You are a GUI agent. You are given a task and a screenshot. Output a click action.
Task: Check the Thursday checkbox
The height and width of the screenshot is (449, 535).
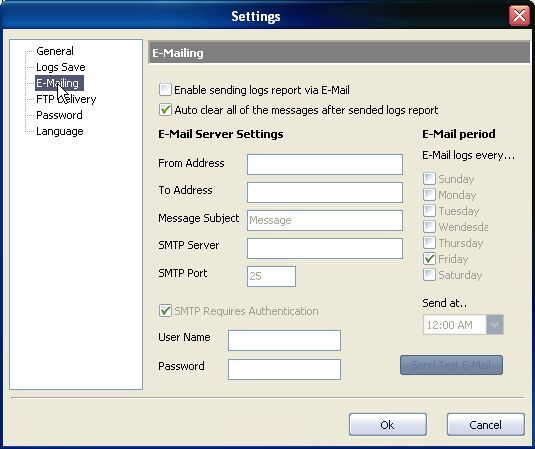tap(429, 243)
